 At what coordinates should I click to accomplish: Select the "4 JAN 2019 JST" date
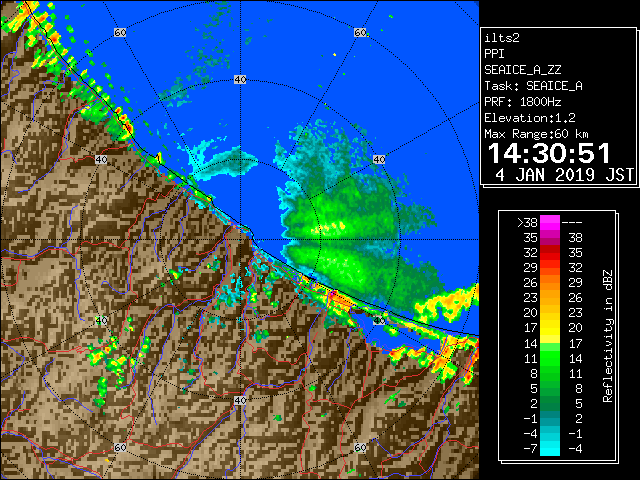564,175
